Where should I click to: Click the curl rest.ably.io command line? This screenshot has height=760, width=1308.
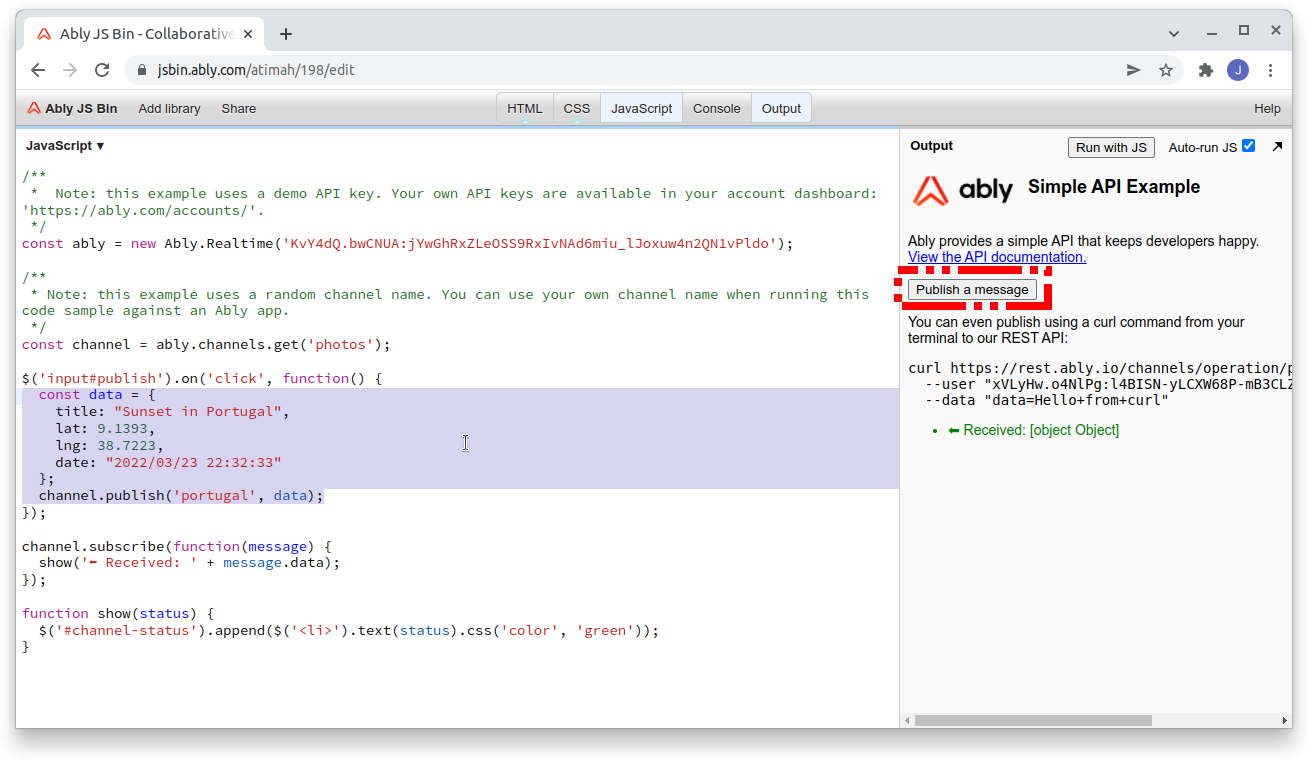click(x=1100, y=368)
